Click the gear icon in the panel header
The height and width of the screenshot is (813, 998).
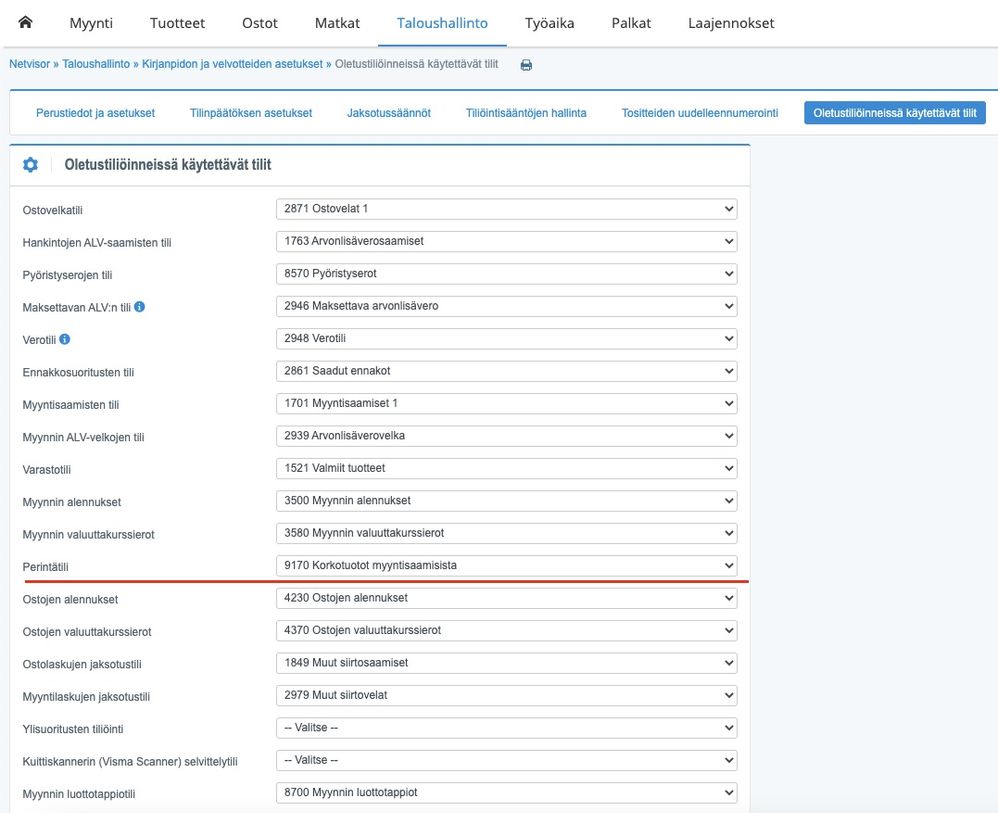click(x=31, y=165)
